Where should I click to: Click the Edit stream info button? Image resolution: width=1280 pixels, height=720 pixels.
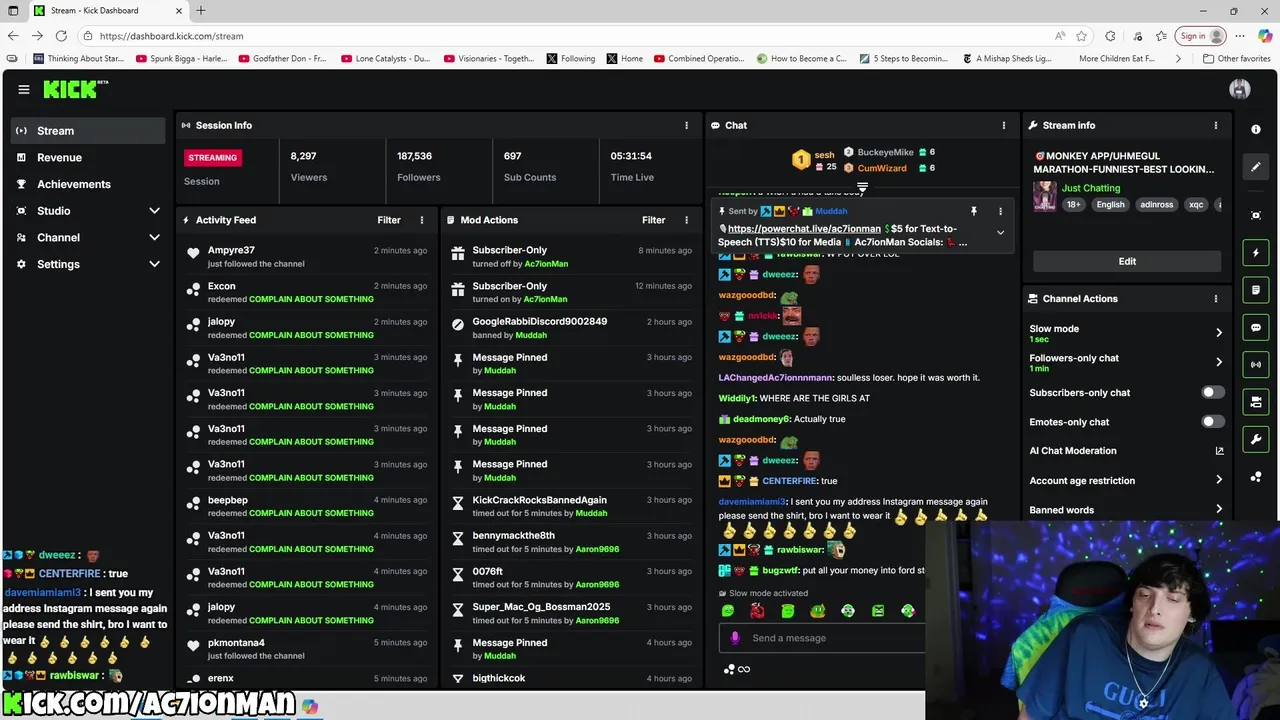click(1127, 261)
